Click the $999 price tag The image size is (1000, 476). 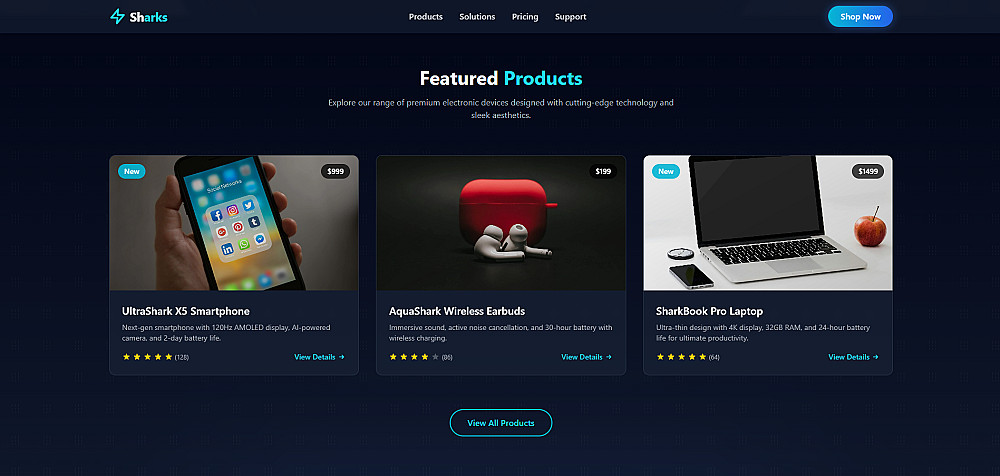[335, 171]
